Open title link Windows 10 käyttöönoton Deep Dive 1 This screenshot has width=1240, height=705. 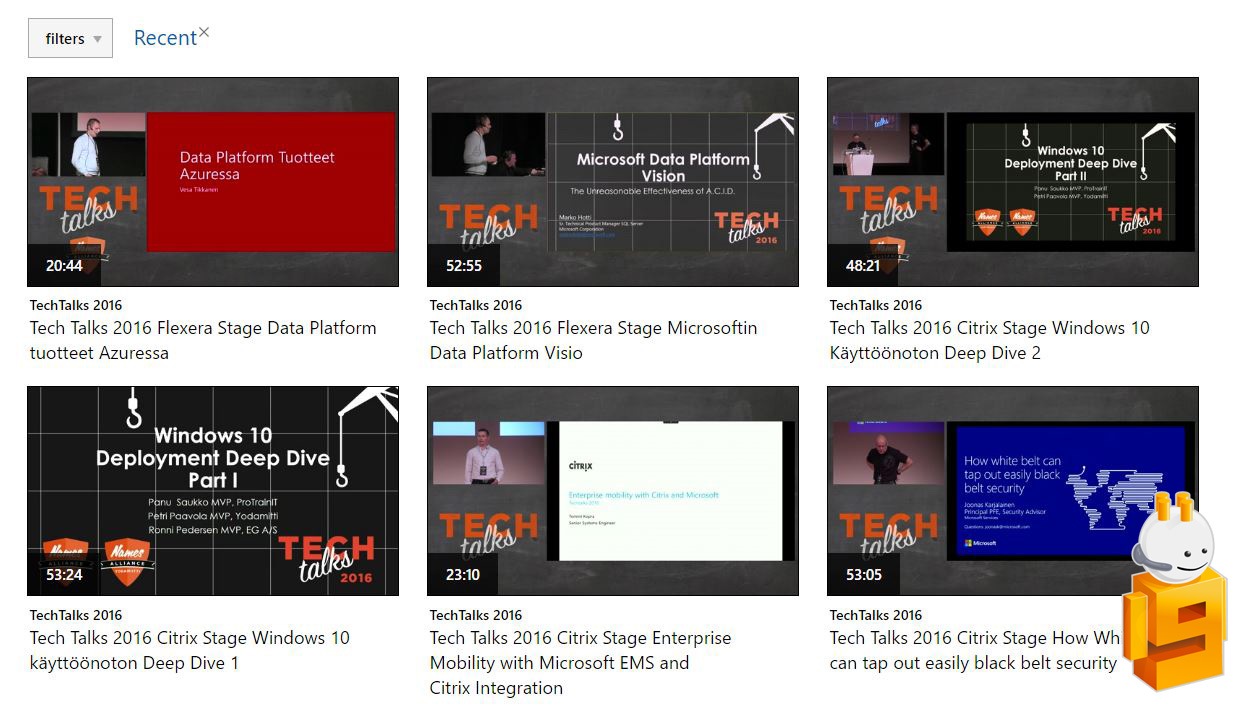[x=190, y=650]
